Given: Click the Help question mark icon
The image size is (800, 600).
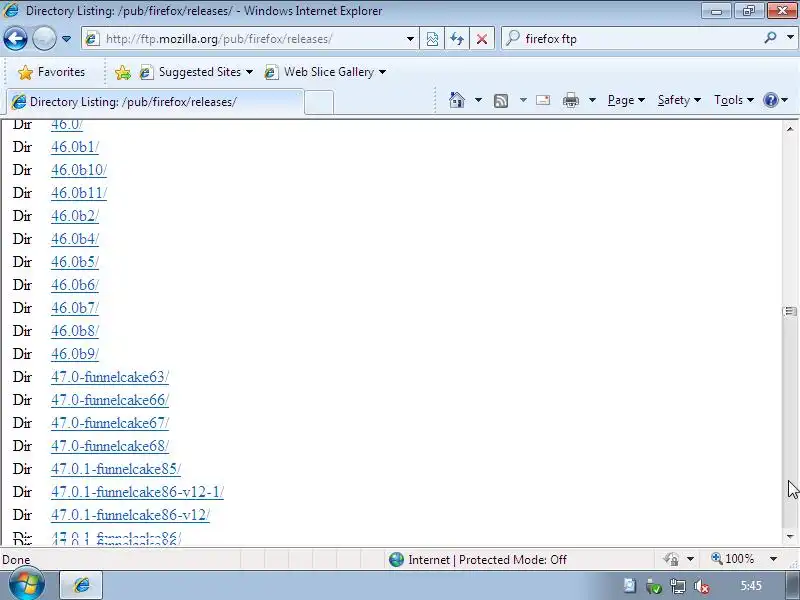Looking at the screenshot, I should [x=770, y=100].
